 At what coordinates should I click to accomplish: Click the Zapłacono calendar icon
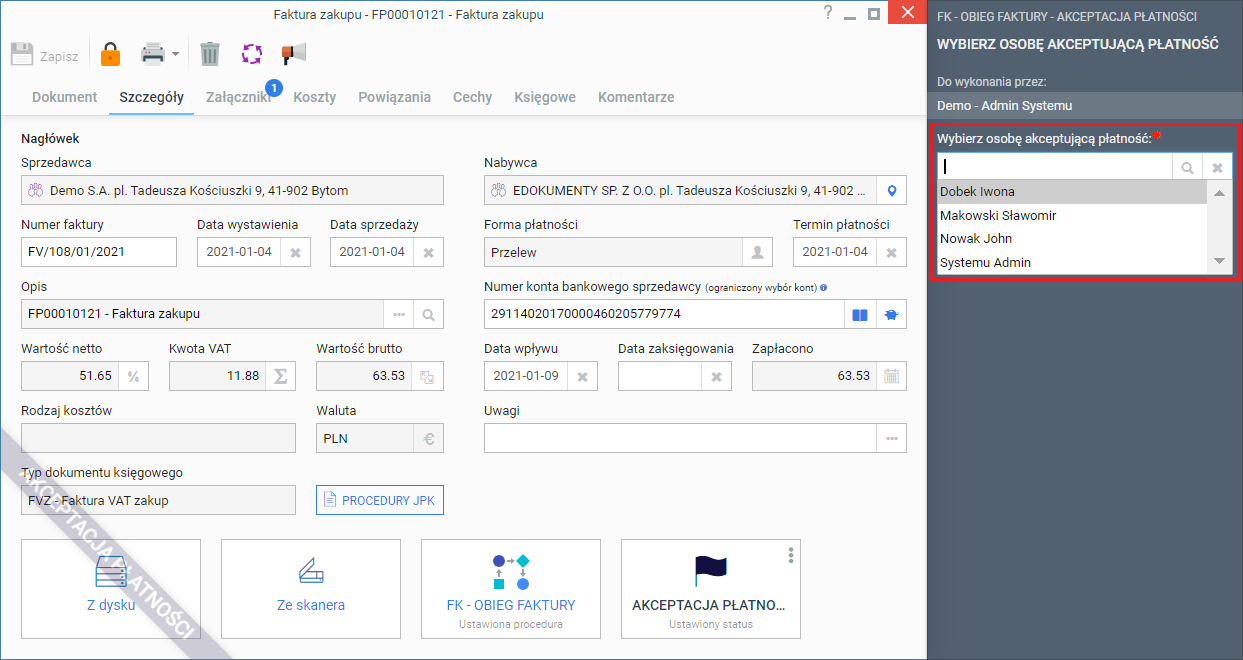892,376
